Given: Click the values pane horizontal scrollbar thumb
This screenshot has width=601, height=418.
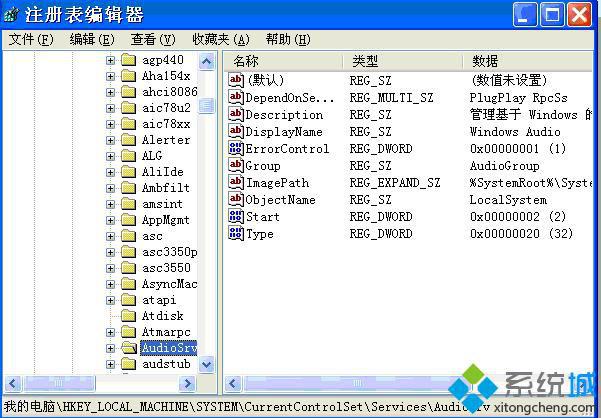Looking at the screenshot, I should (358, 383).
